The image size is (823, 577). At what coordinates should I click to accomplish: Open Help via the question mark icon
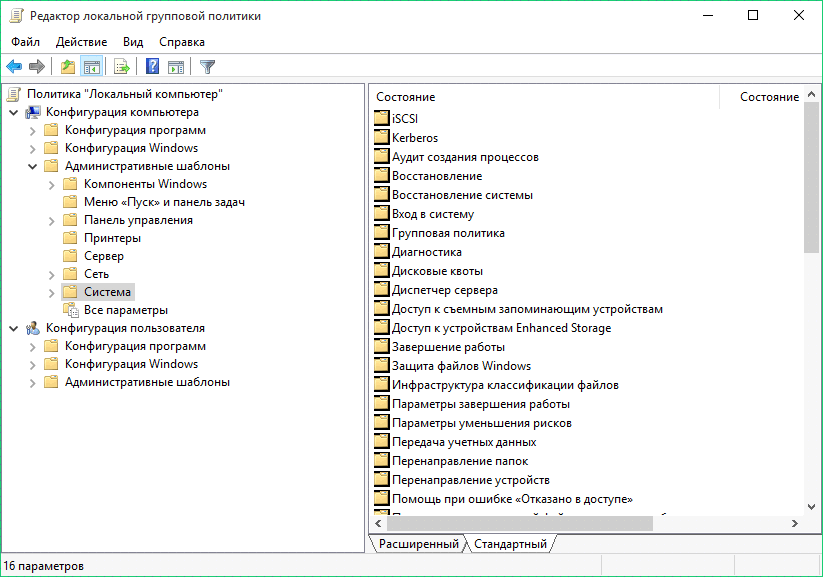click(152, 67)
